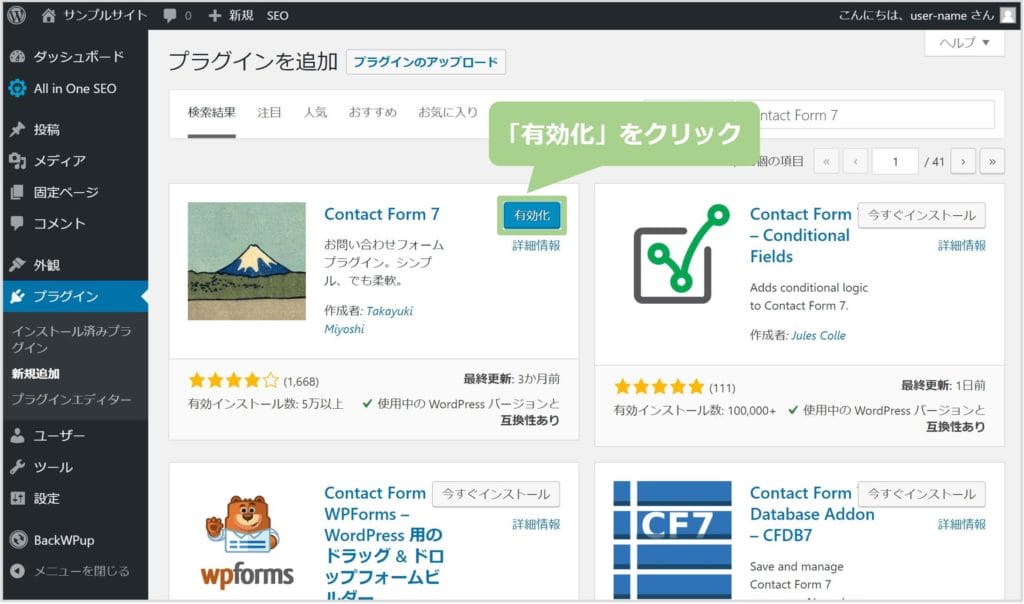Click the 投稿 pushpin icon
Image resolution: width=1024 pixels, height=604 pixels.
[x=18, y=129]
